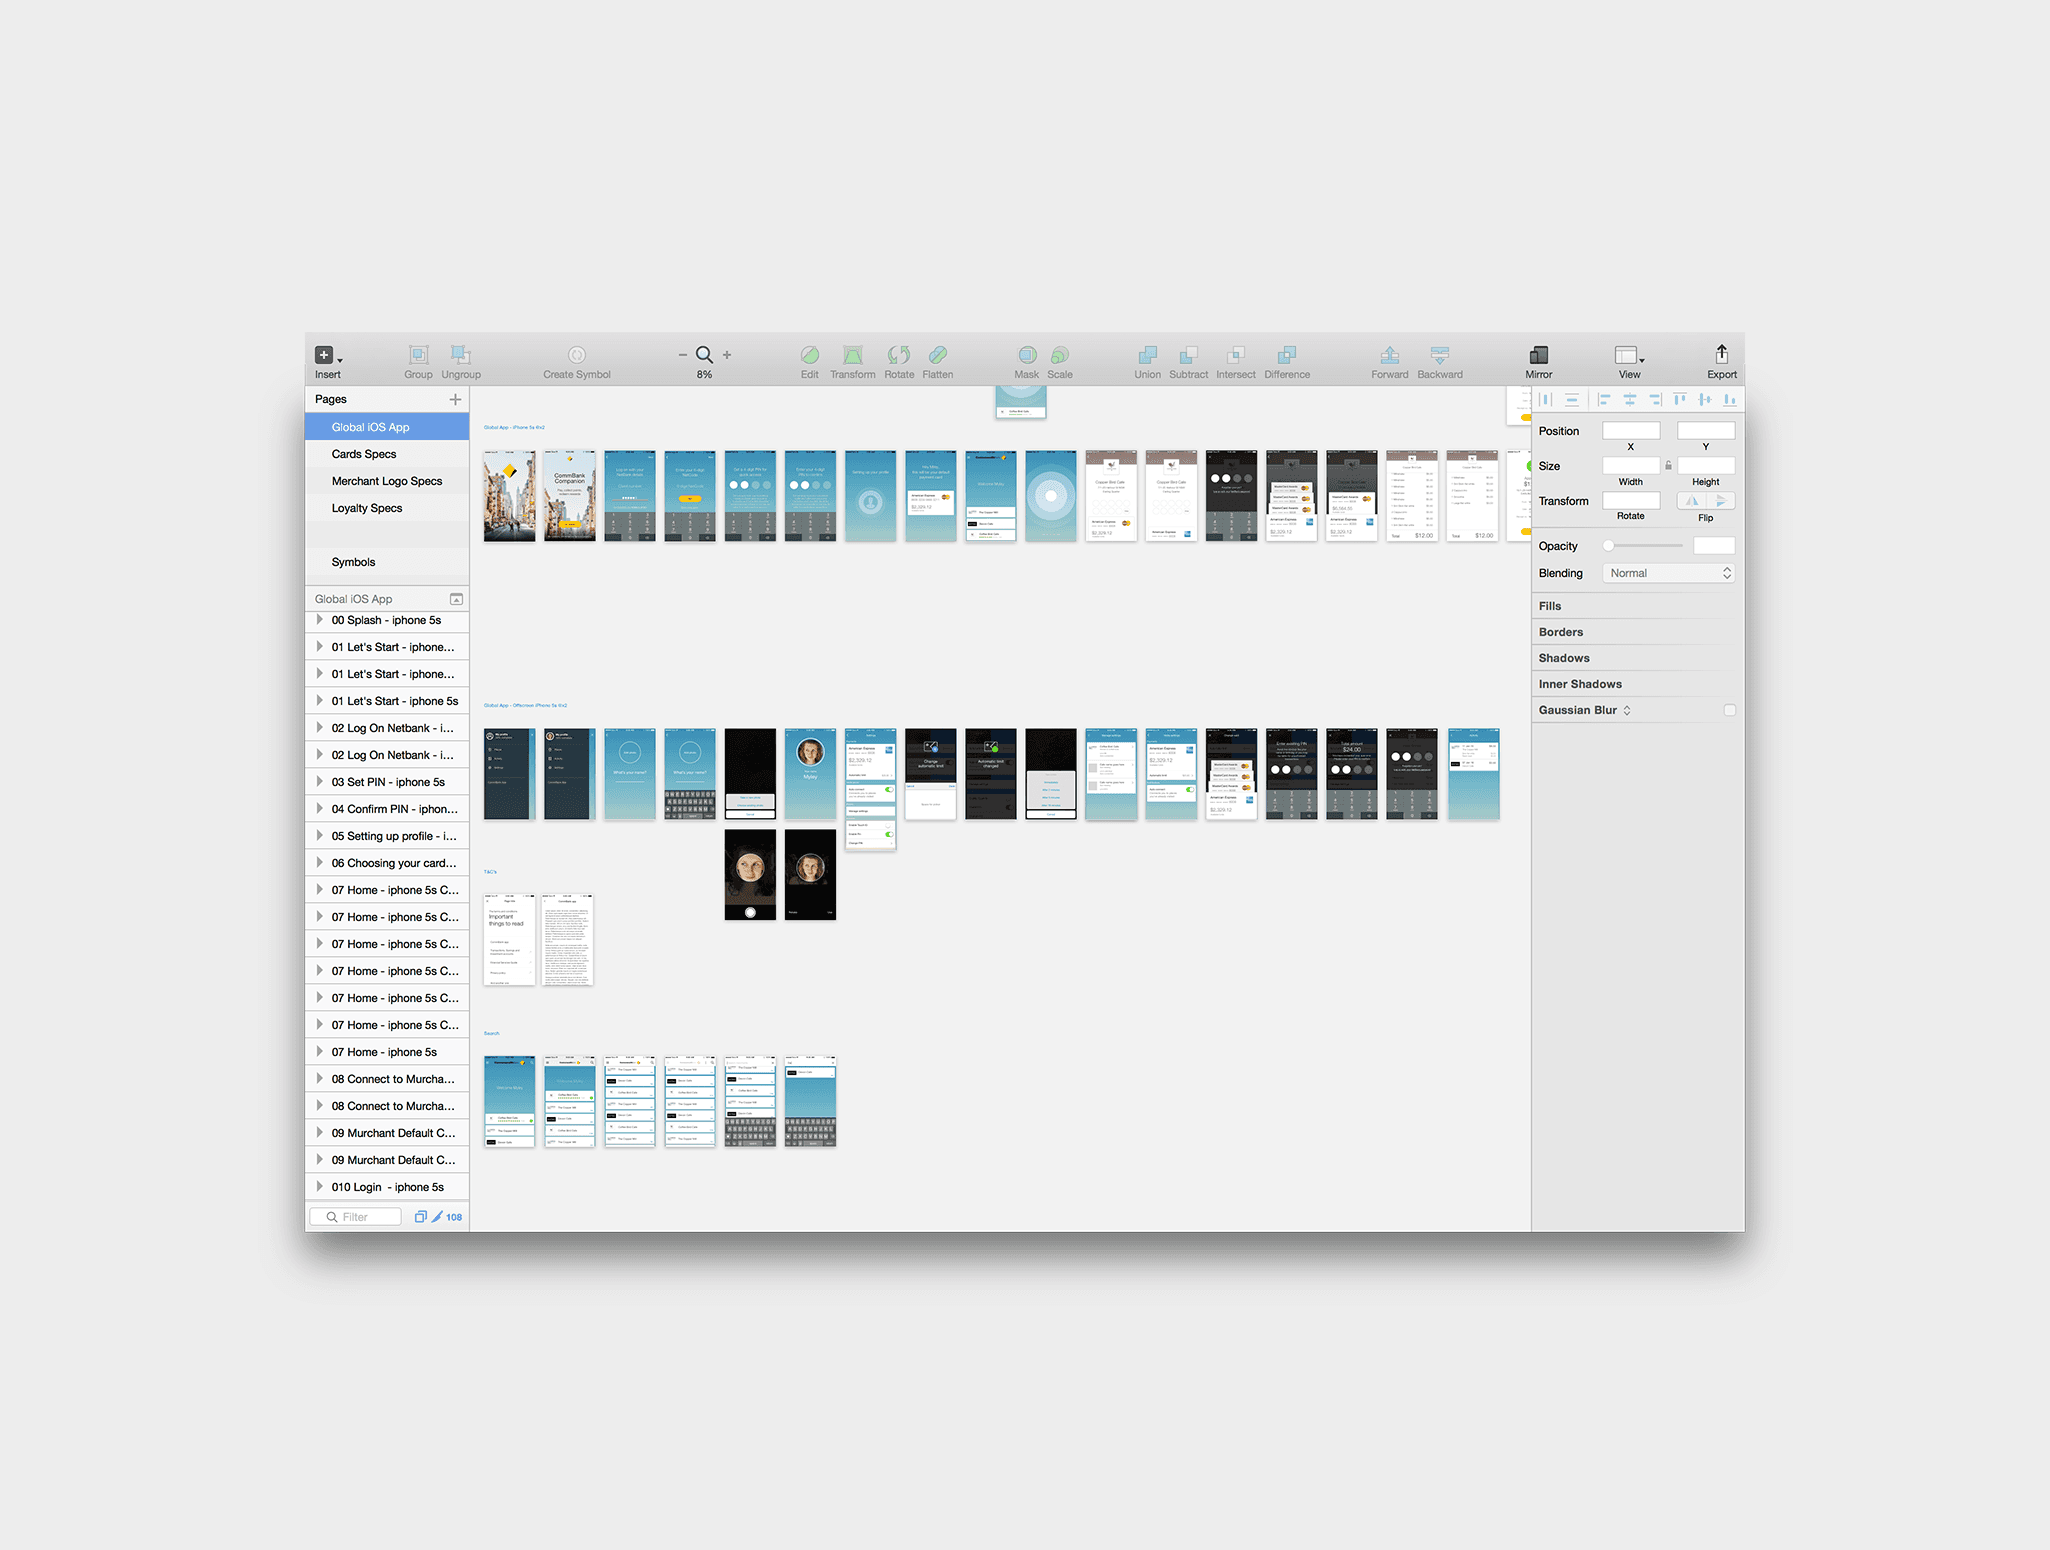The image size is (2050, 1550).
Task: Click the Rotate toolbar icon
Action: coord(899,356)
